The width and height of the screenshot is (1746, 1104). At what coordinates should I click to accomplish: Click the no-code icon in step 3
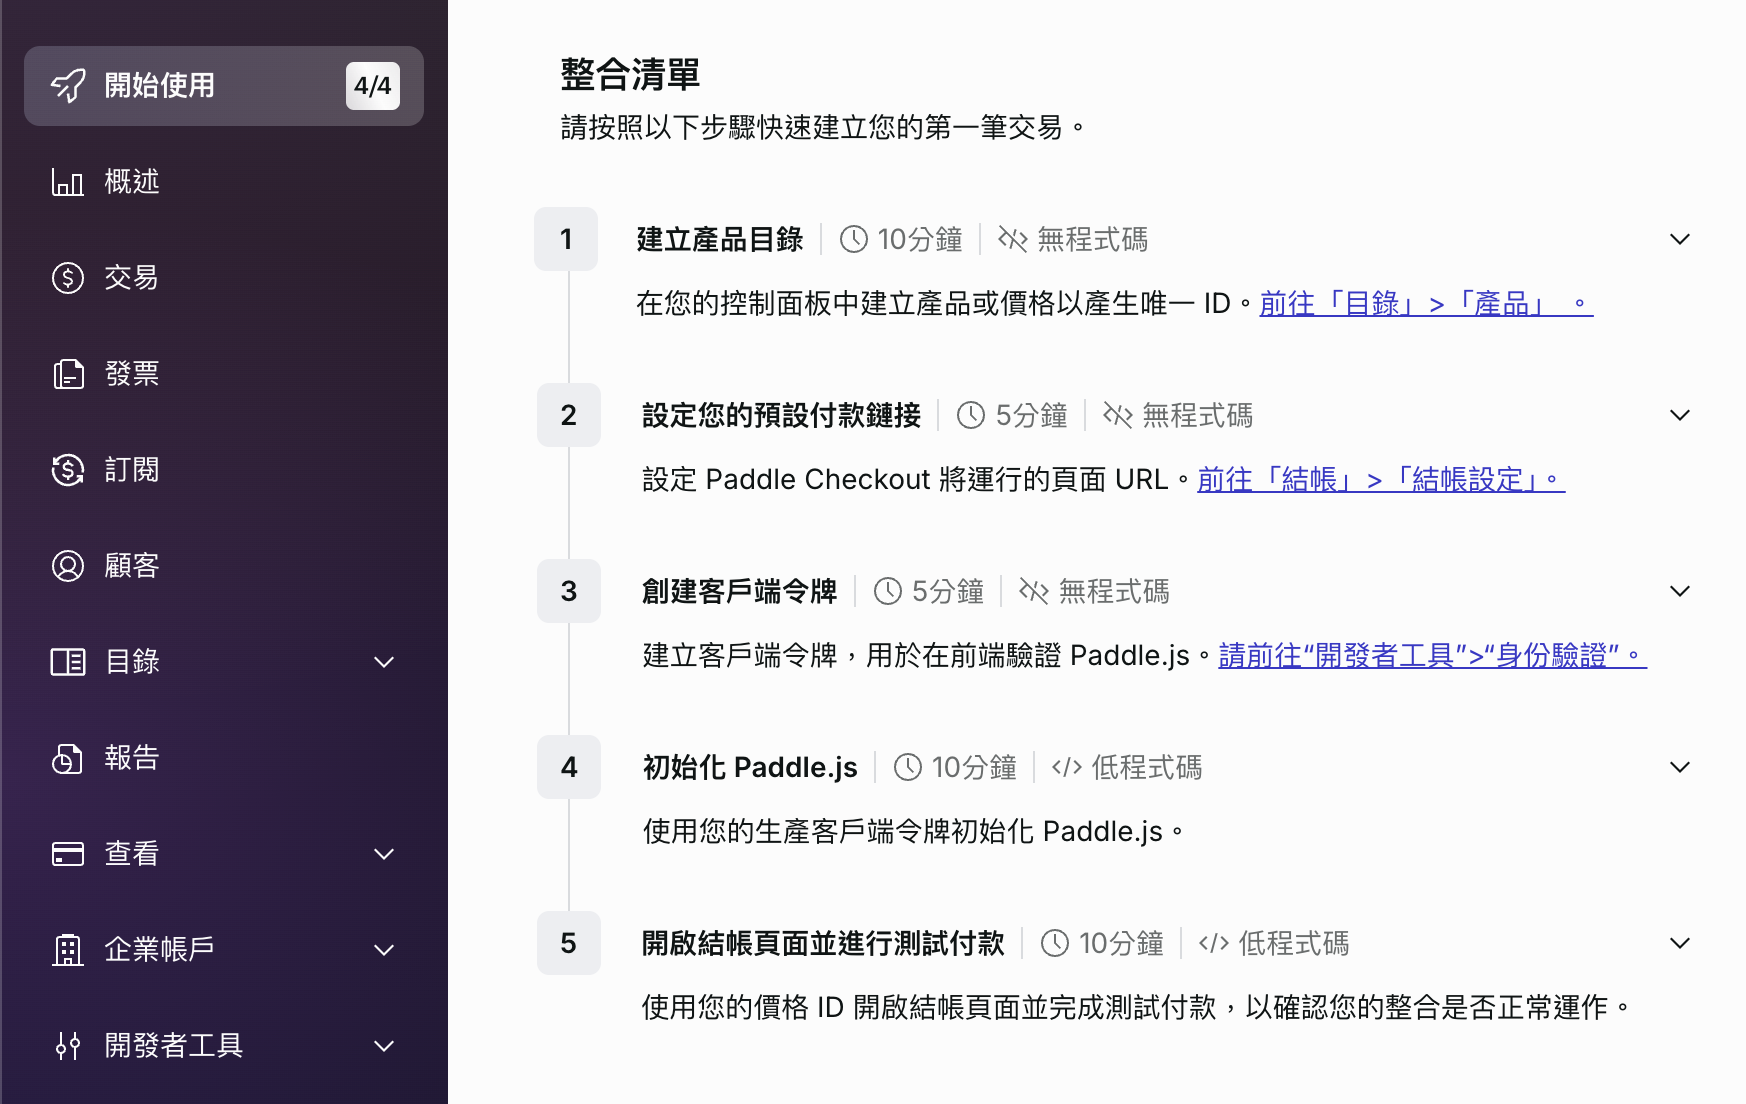coord(1034,591)
